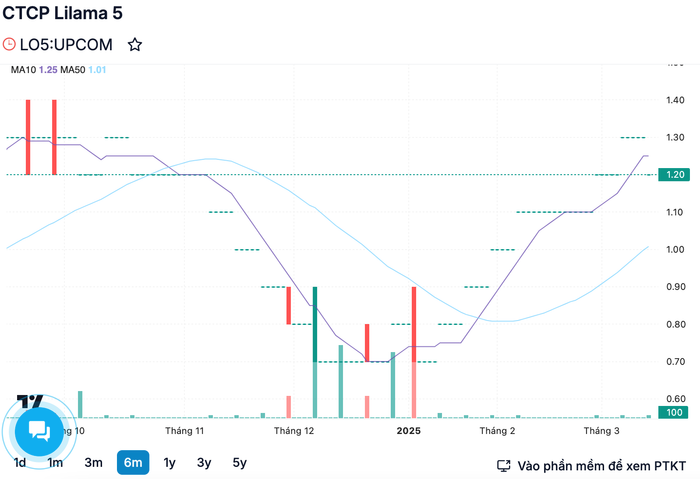Click the Tháng 12 timeline label

294,431
